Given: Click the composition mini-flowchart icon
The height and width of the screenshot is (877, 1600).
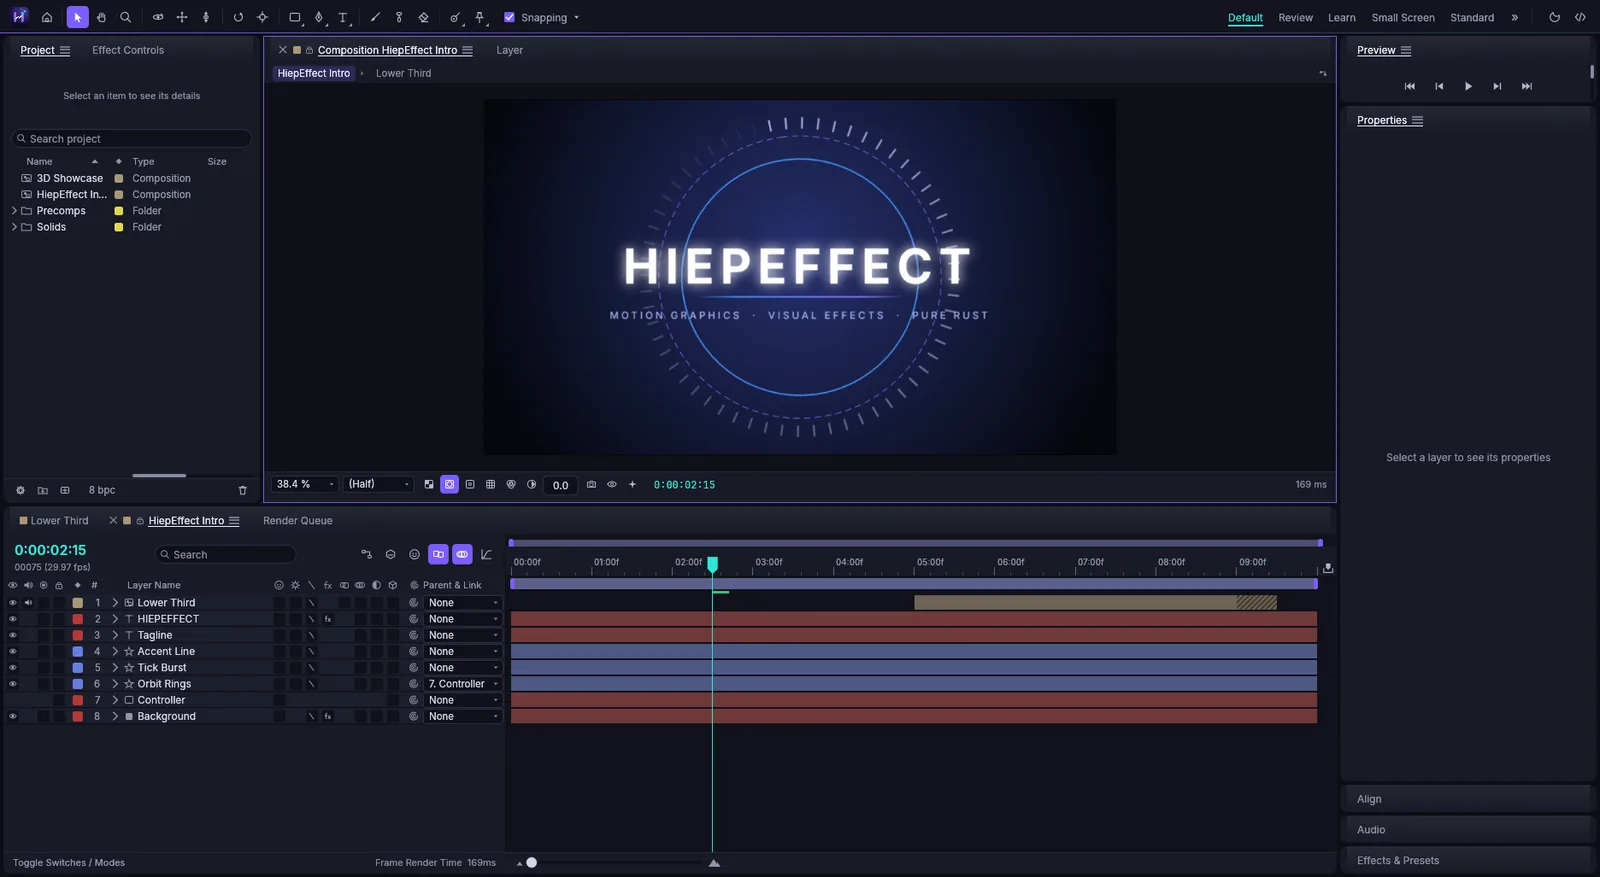Looking at the screenshot, I should [366, 554].
